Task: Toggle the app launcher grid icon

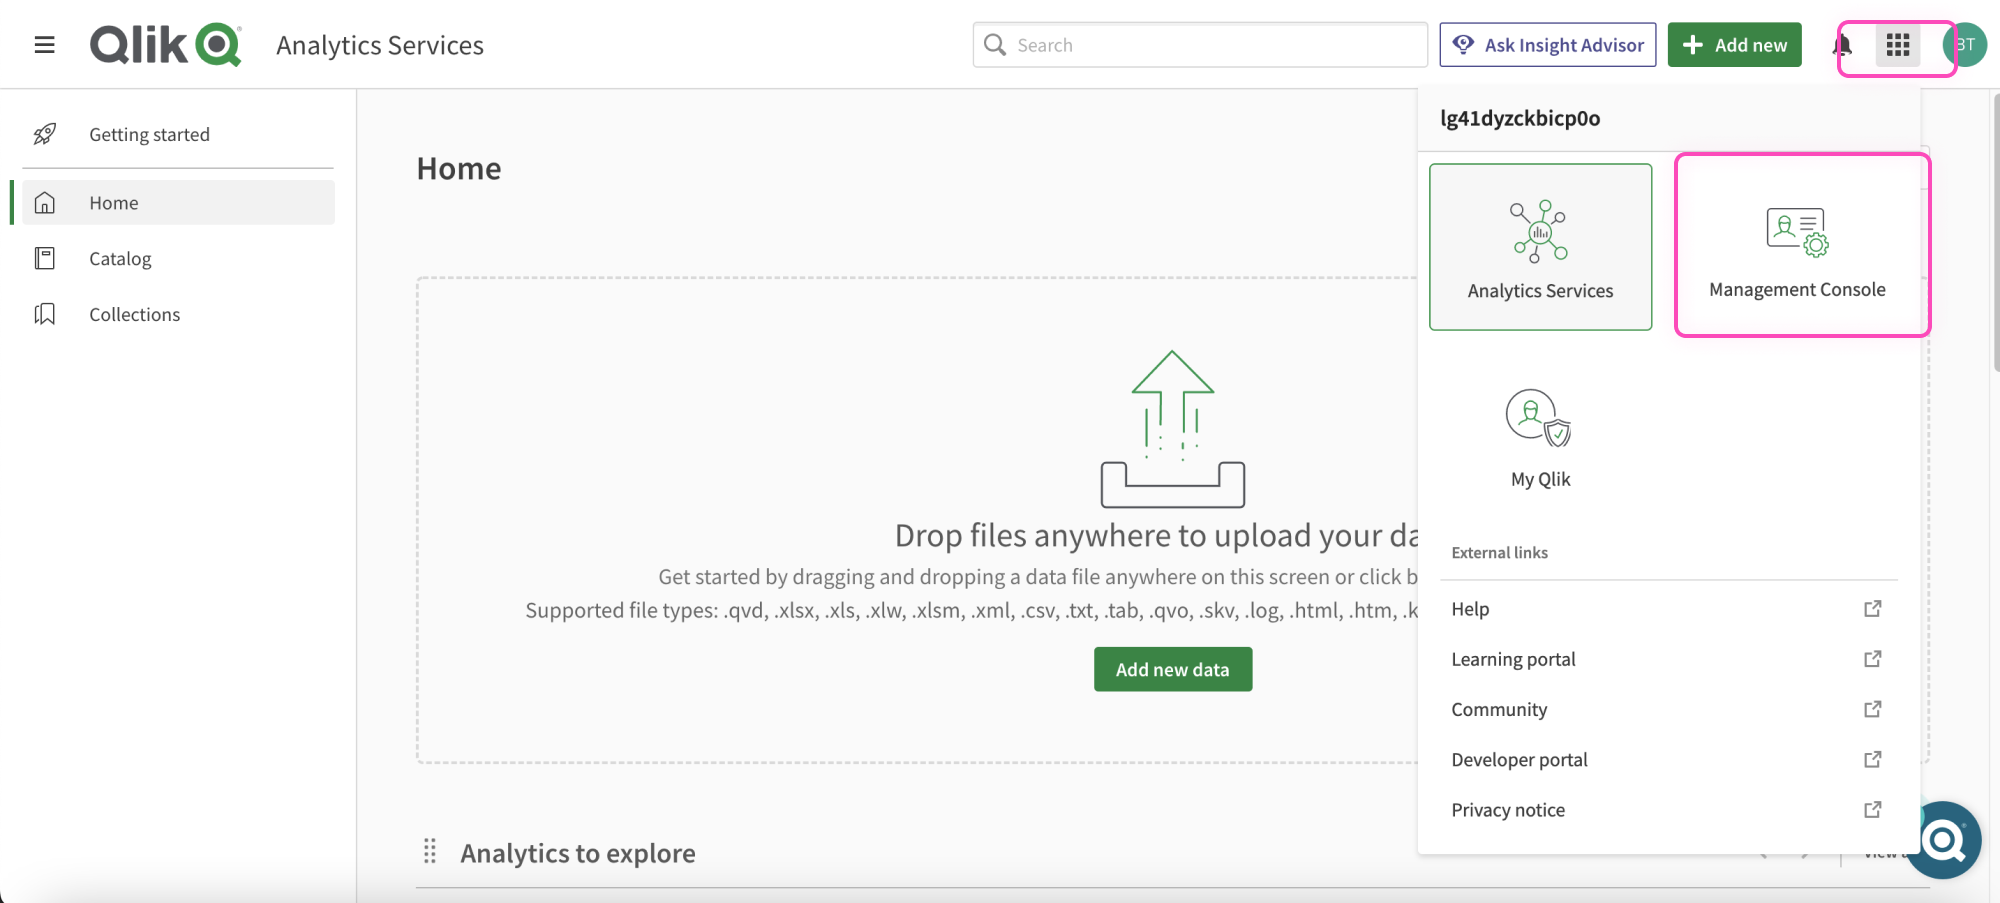Action: tap(1897, 45)
